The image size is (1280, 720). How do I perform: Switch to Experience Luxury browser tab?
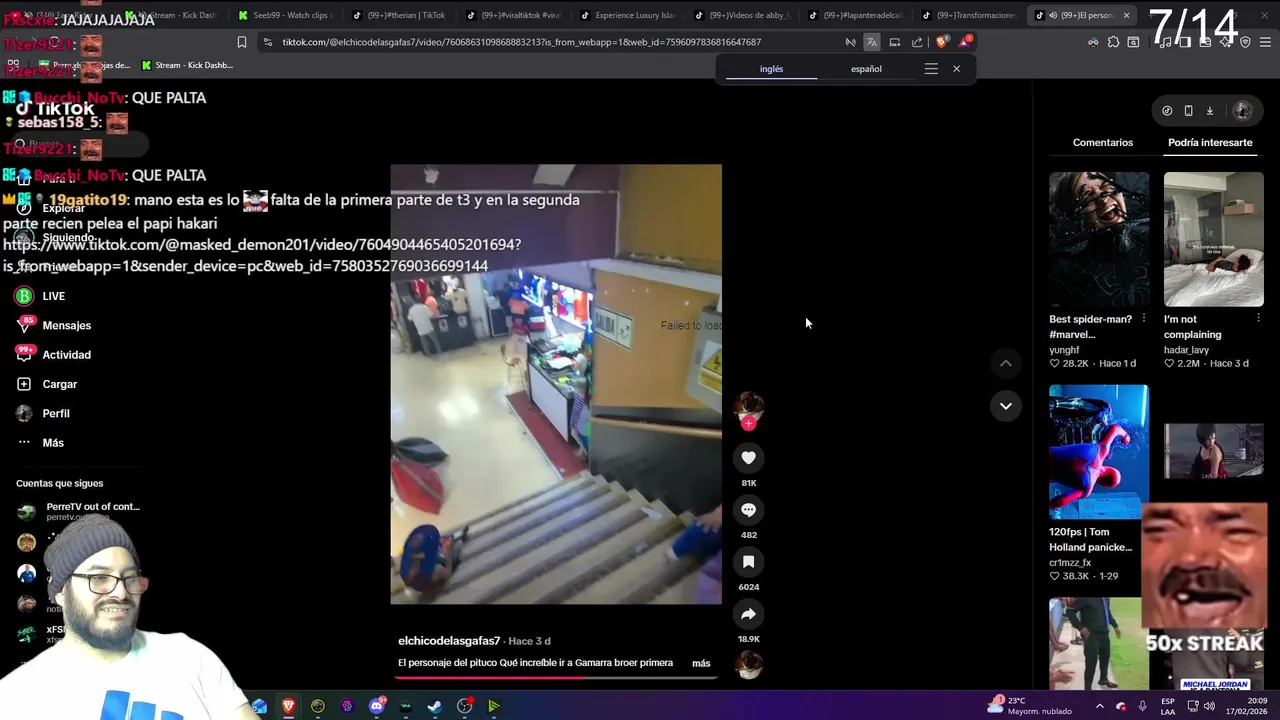click(628, 15)
